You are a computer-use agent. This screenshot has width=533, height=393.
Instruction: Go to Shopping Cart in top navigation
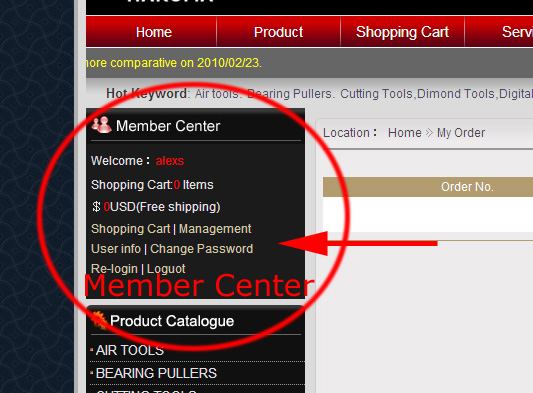pyautogui.click(x=402, y=32)
